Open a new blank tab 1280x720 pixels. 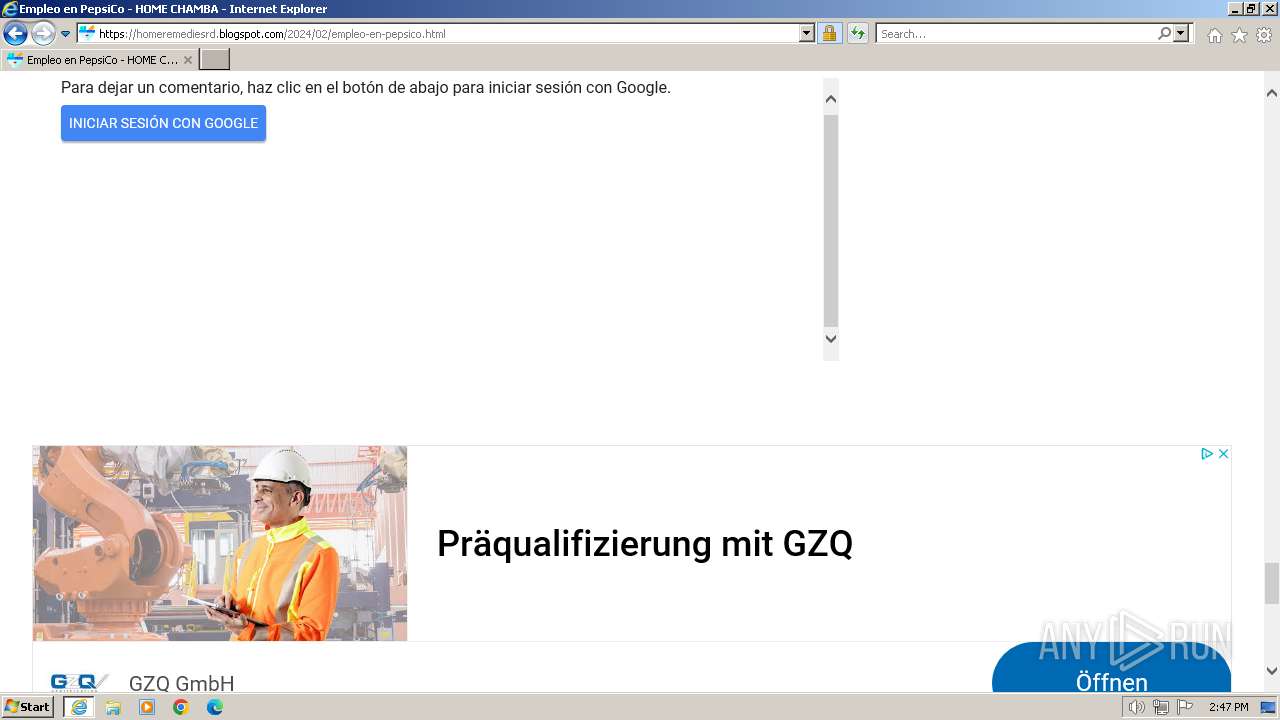tap(214, 60)
